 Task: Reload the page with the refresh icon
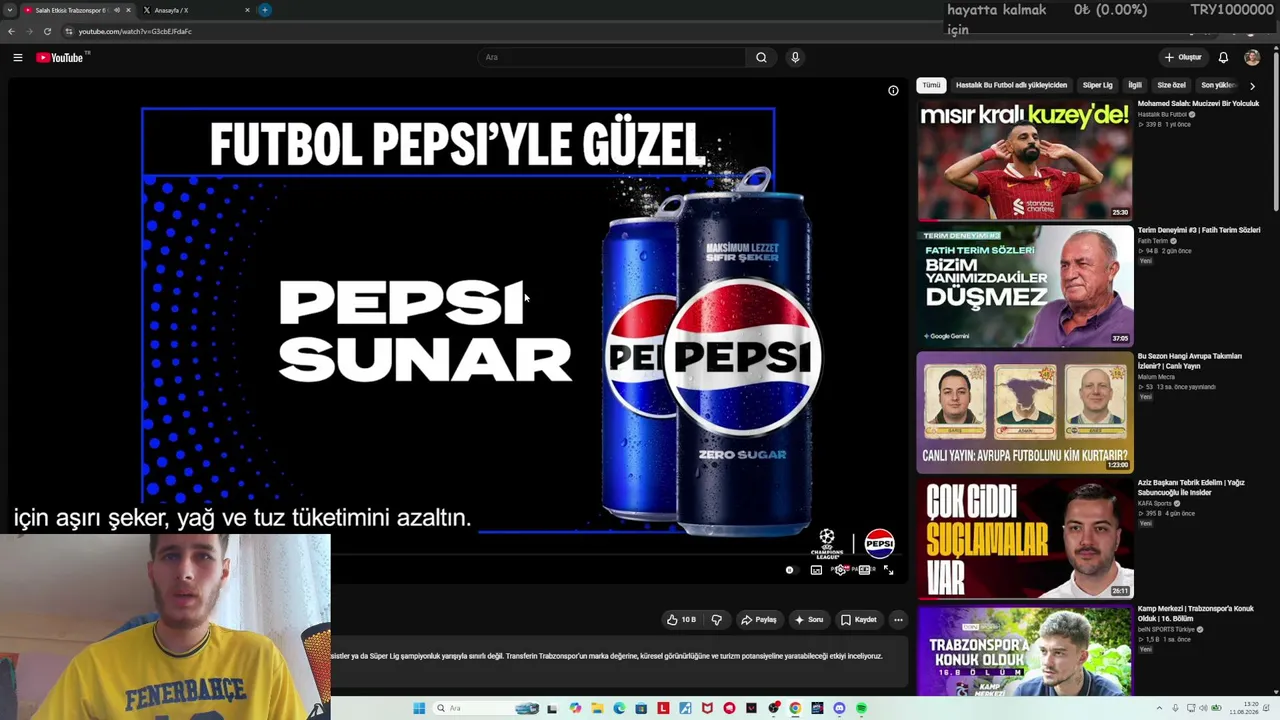47,31
